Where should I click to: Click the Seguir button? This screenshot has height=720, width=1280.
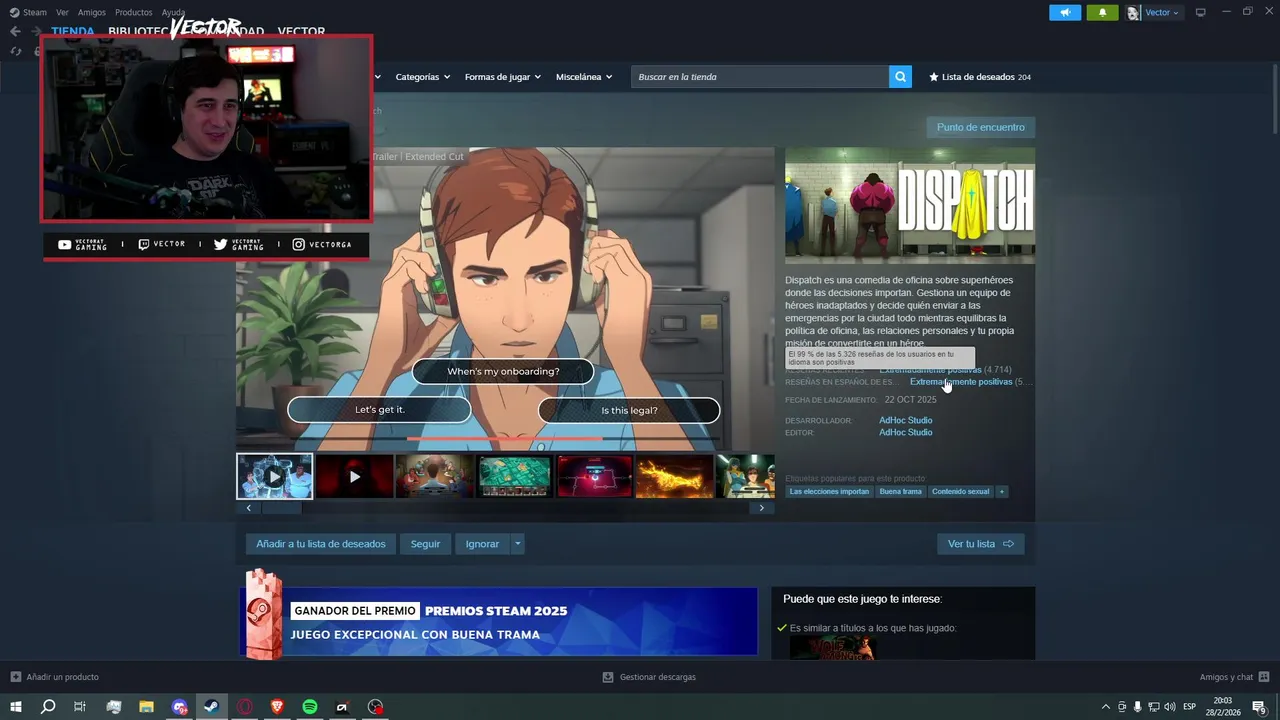[425, 544]
